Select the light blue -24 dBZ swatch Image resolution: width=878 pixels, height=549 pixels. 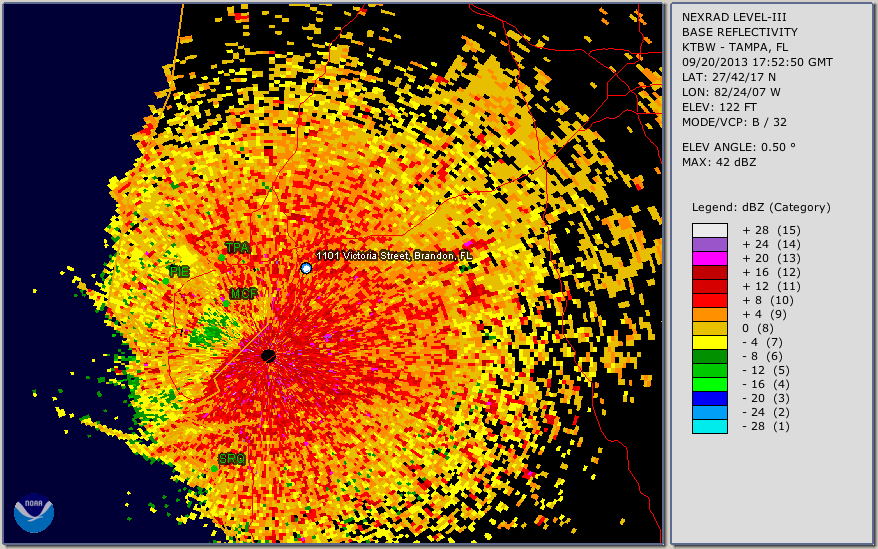(710, 412)
